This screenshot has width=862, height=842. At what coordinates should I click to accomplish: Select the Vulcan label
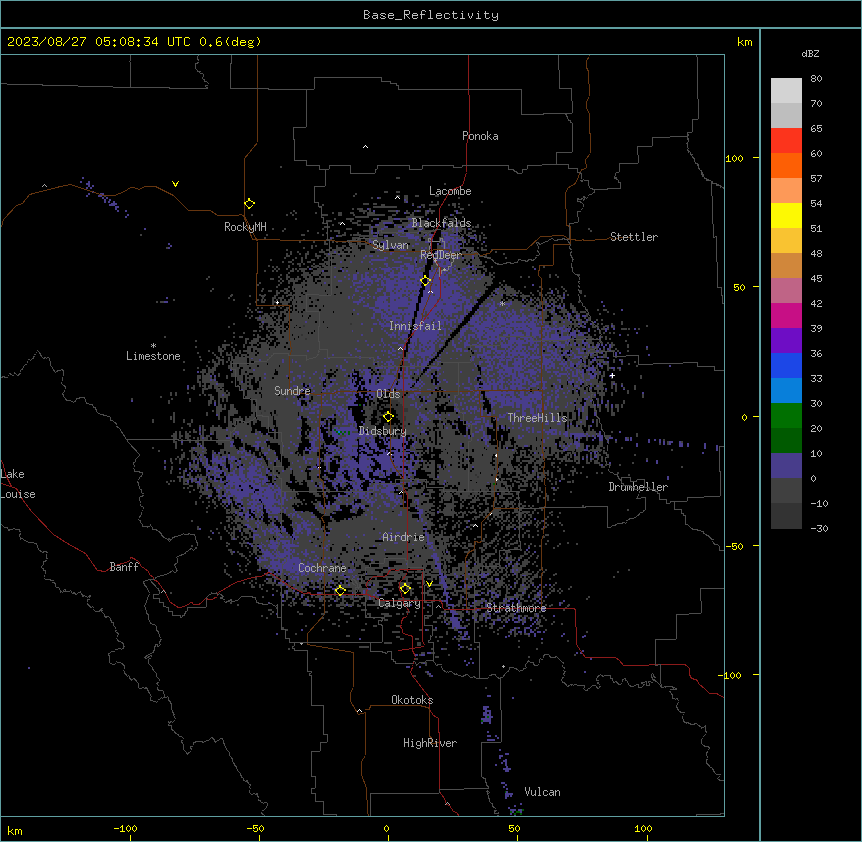click(543, 792)
